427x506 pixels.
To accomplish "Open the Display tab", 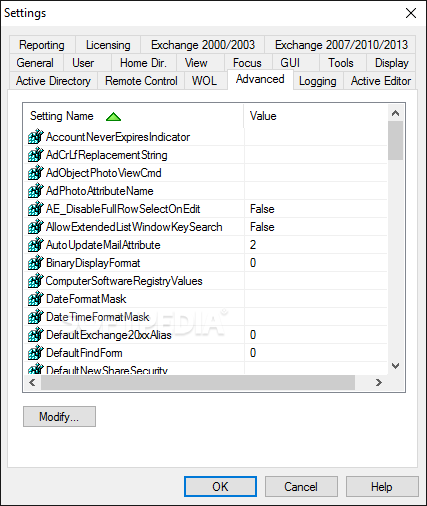I will point(392,63).
